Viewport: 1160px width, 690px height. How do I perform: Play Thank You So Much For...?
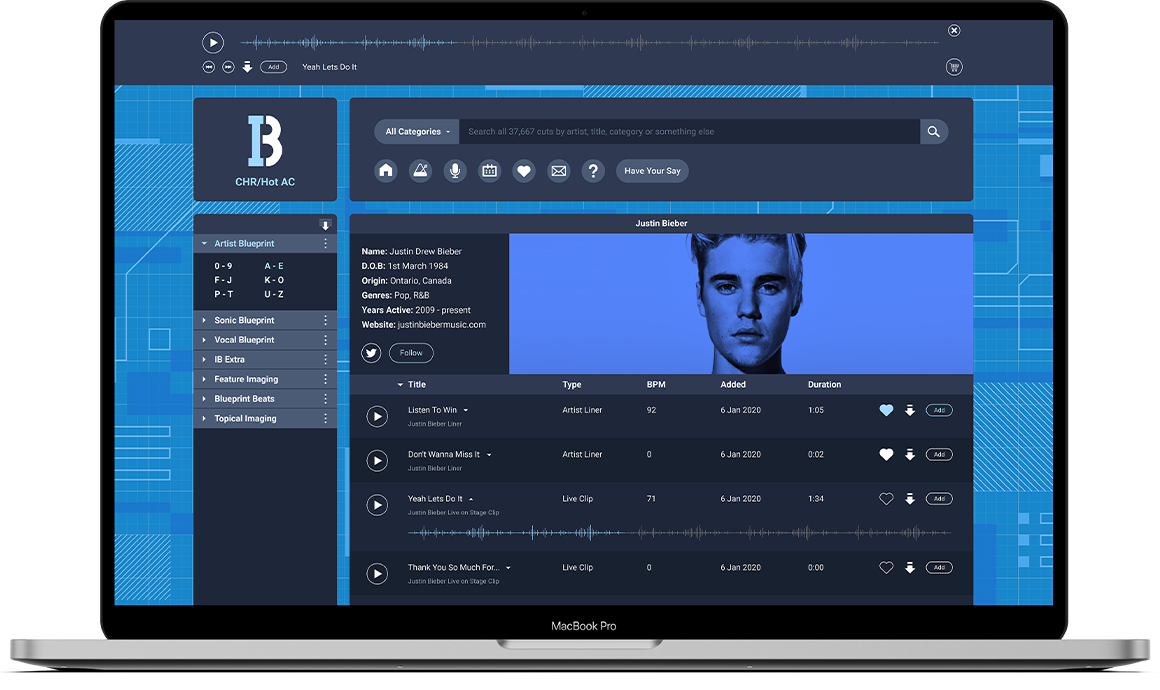tap(377, 574)
